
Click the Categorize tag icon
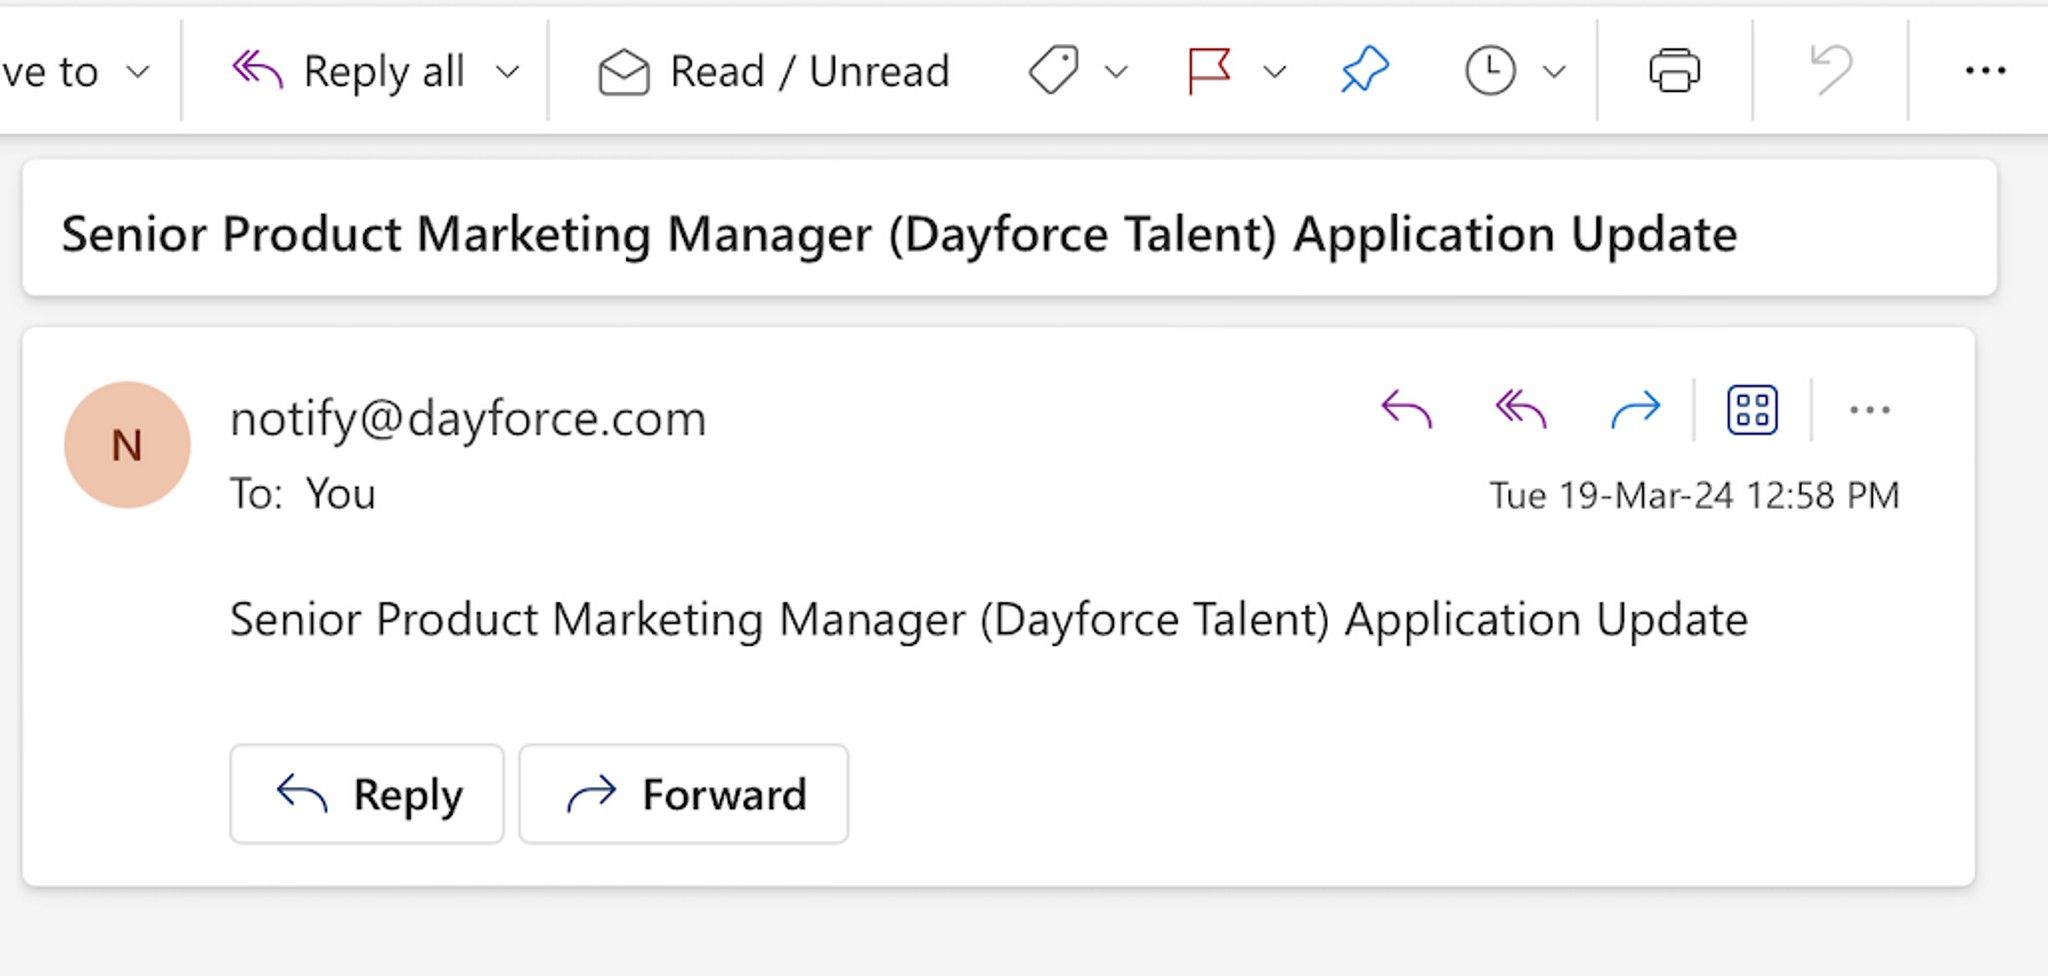pos(1054,70)
